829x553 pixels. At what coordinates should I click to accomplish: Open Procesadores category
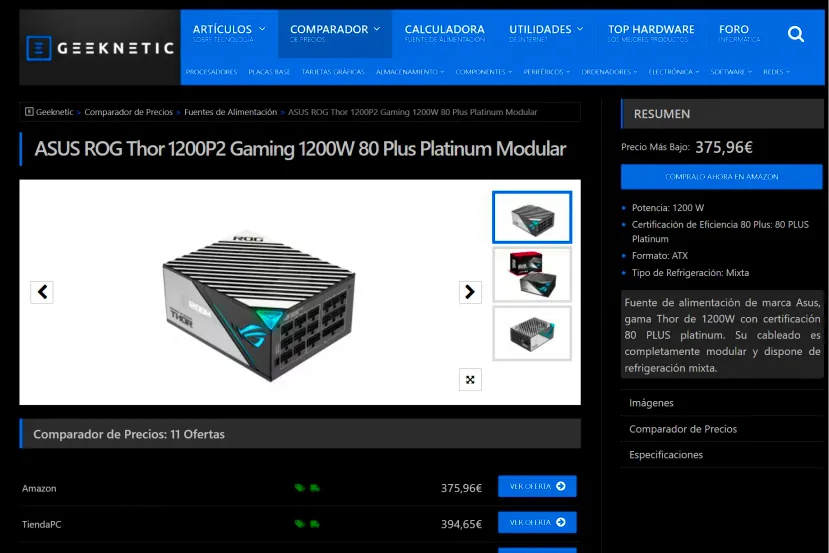pos(211,72)
